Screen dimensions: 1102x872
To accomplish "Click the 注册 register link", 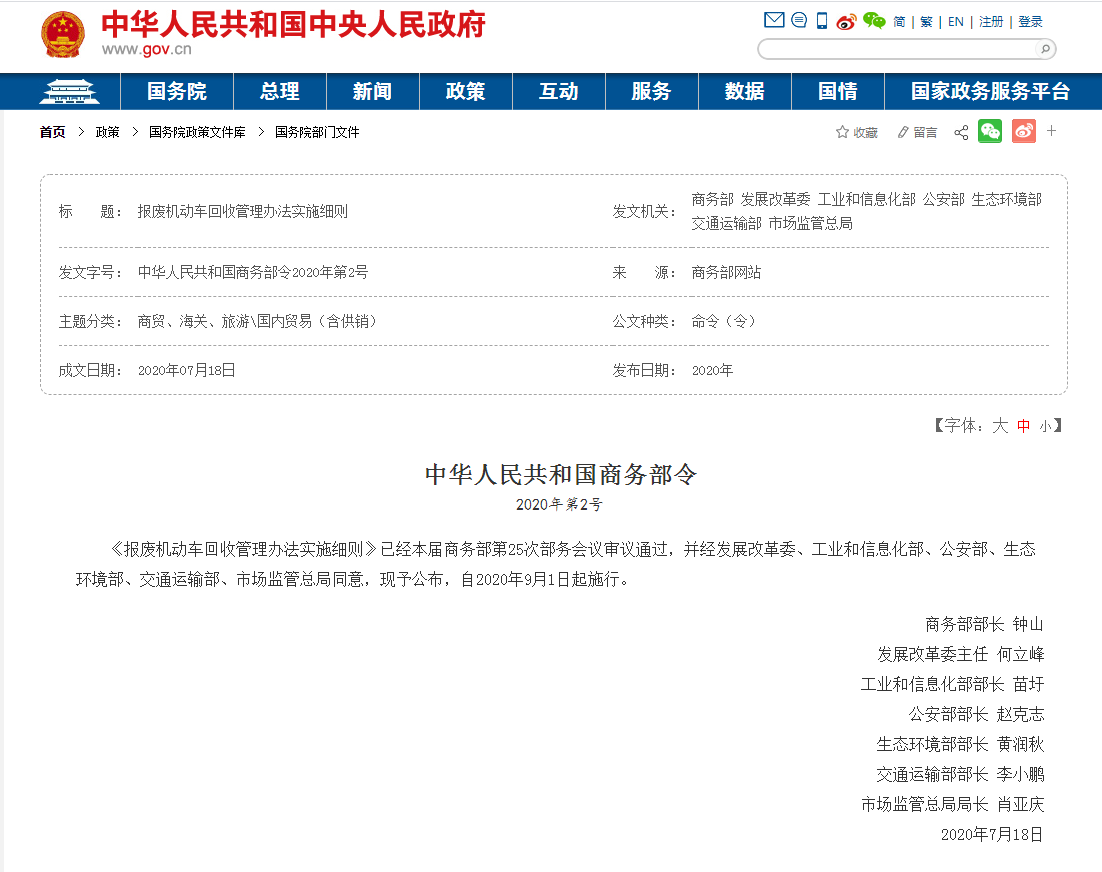I will point(991,22).
